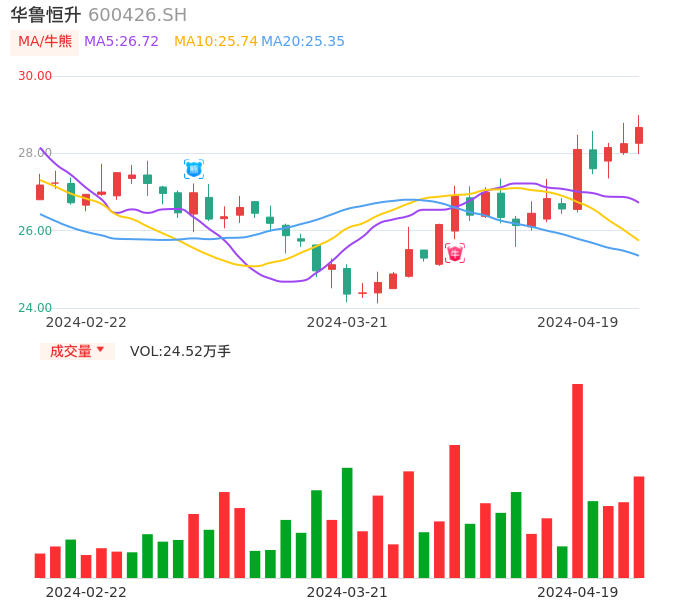Click the 28.00 price axis label
The height and width of the screenshot is (606, 686).
[35, 153]
